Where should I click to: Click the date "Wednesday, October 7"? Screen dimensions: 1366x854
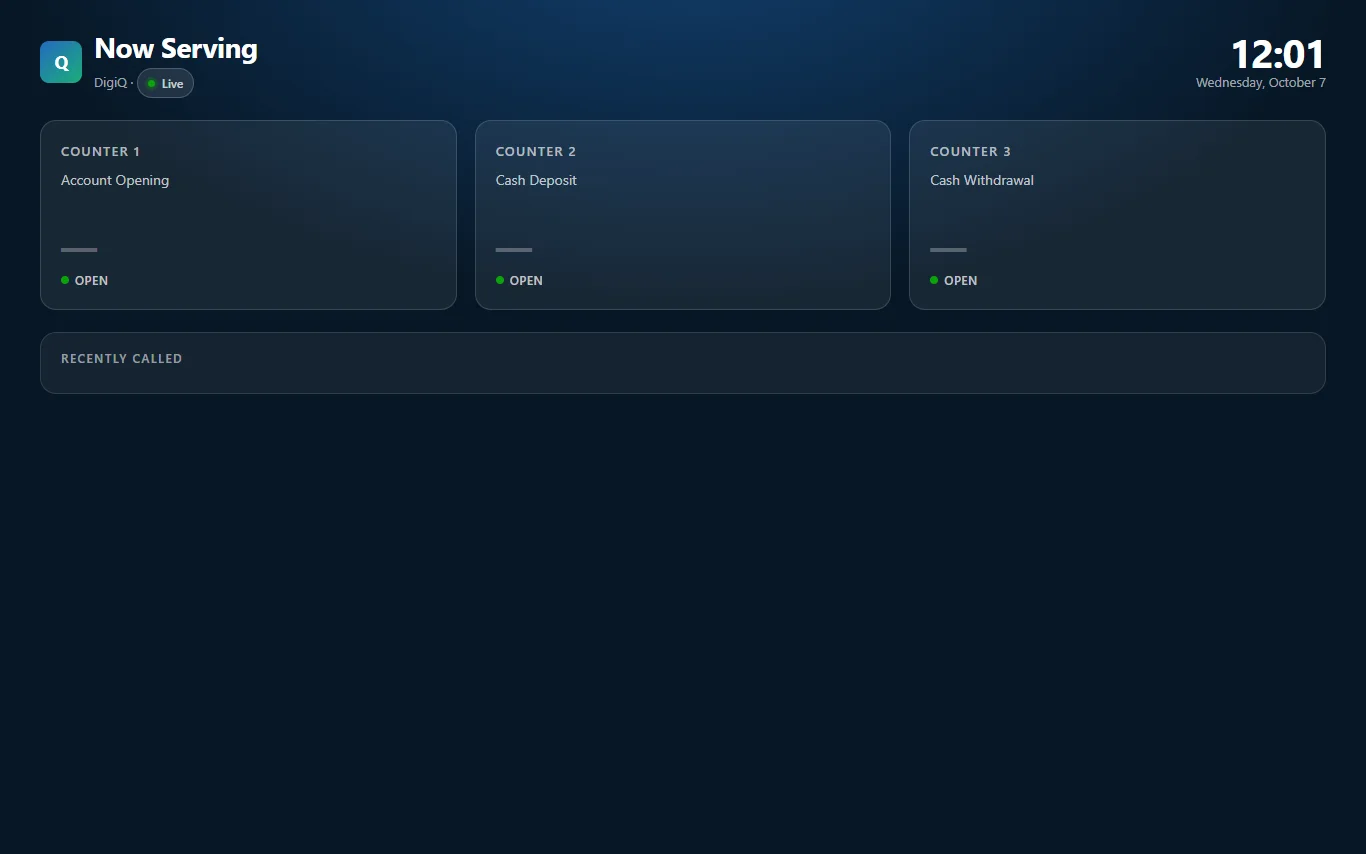click(x=1261, y=83)
